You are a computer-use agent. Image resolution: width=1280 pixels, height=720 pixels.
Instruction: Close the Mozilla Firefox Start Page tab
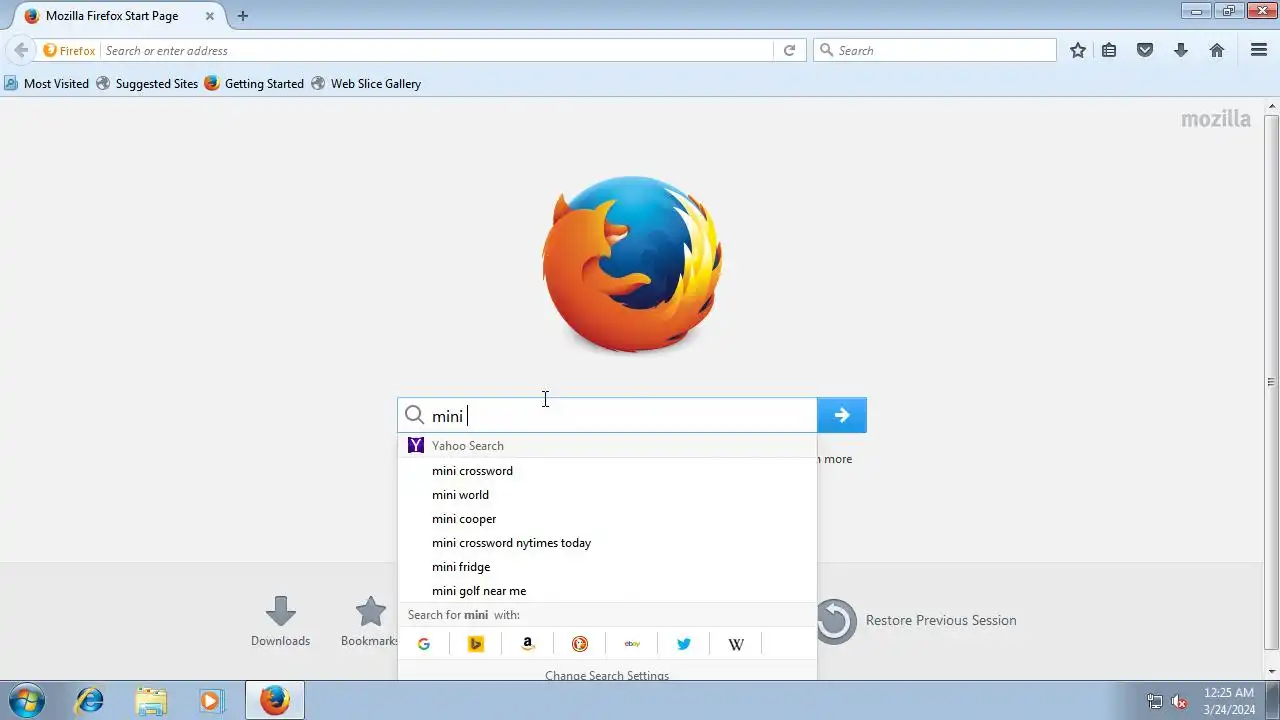210,16
